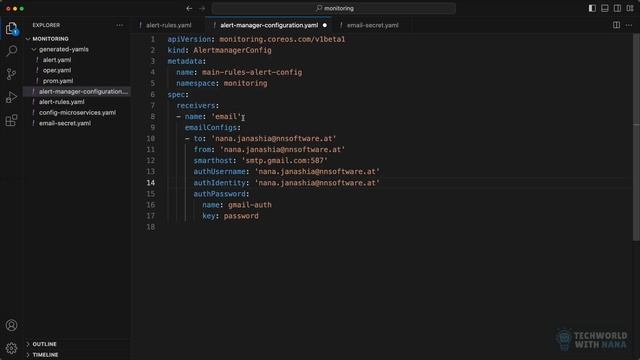Click line number 18 in the gutter
640x360 pixels.
(151, 227)
